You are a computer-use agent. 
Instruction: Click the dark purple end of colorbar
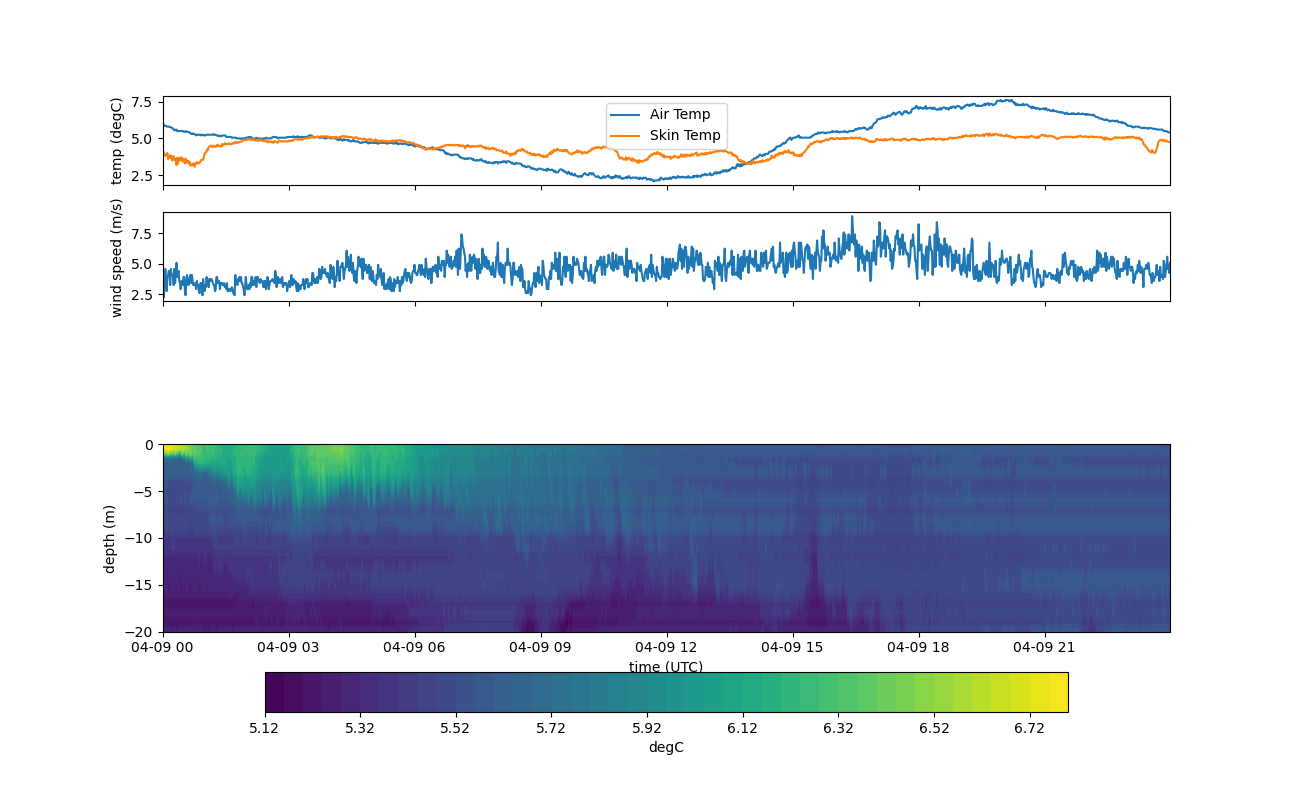[274, 692]
